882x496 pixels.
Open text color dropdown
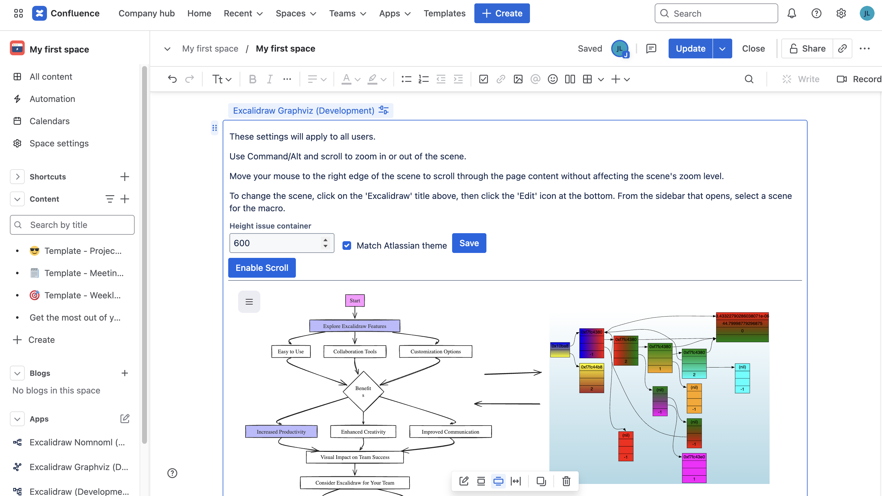(x=351, y=79)
